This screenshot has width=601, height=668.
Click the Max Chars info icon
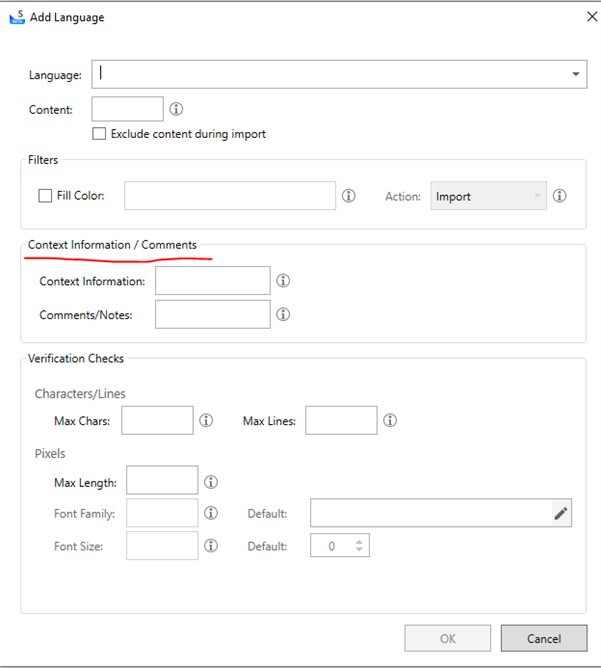(x=206, y=420)
